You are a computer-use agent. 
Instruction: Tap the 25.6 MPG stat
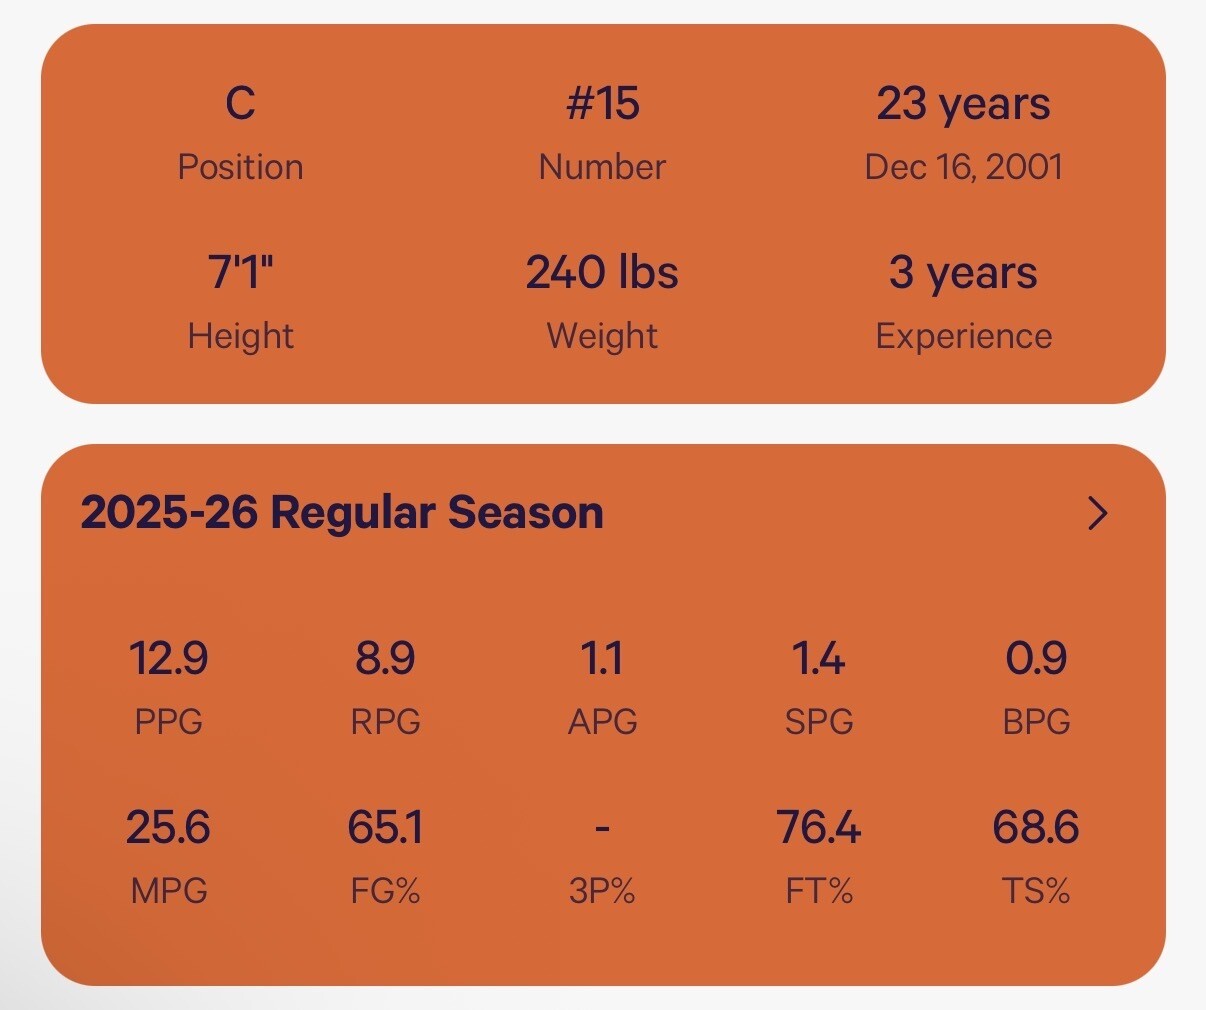pos(168,857)
